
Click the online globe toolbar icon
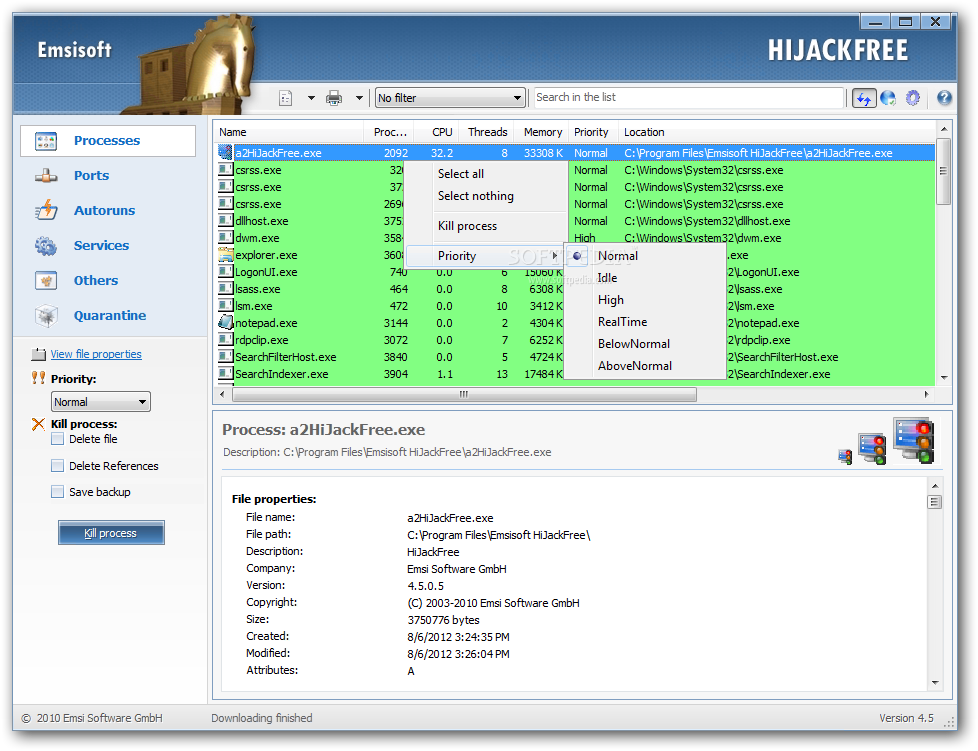[x=889, y=98]
